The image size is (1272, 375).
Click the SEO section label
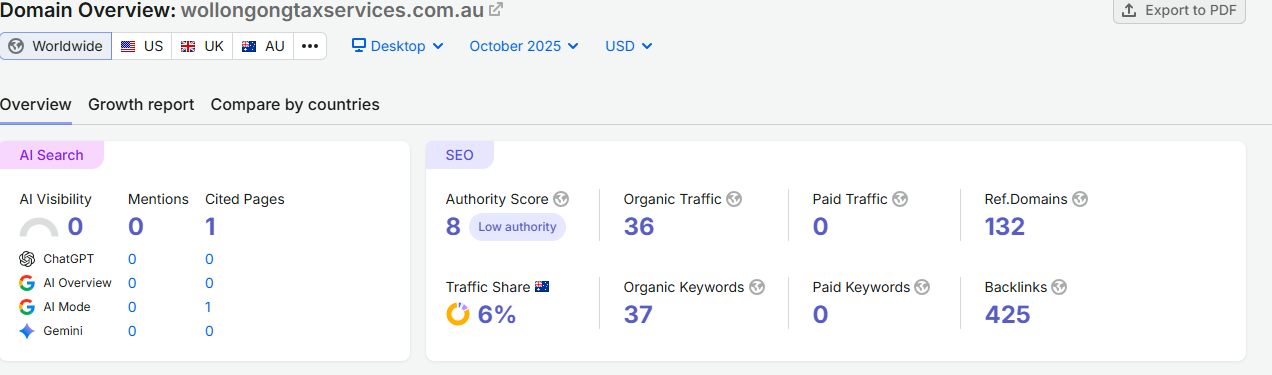tap(459, 155)
